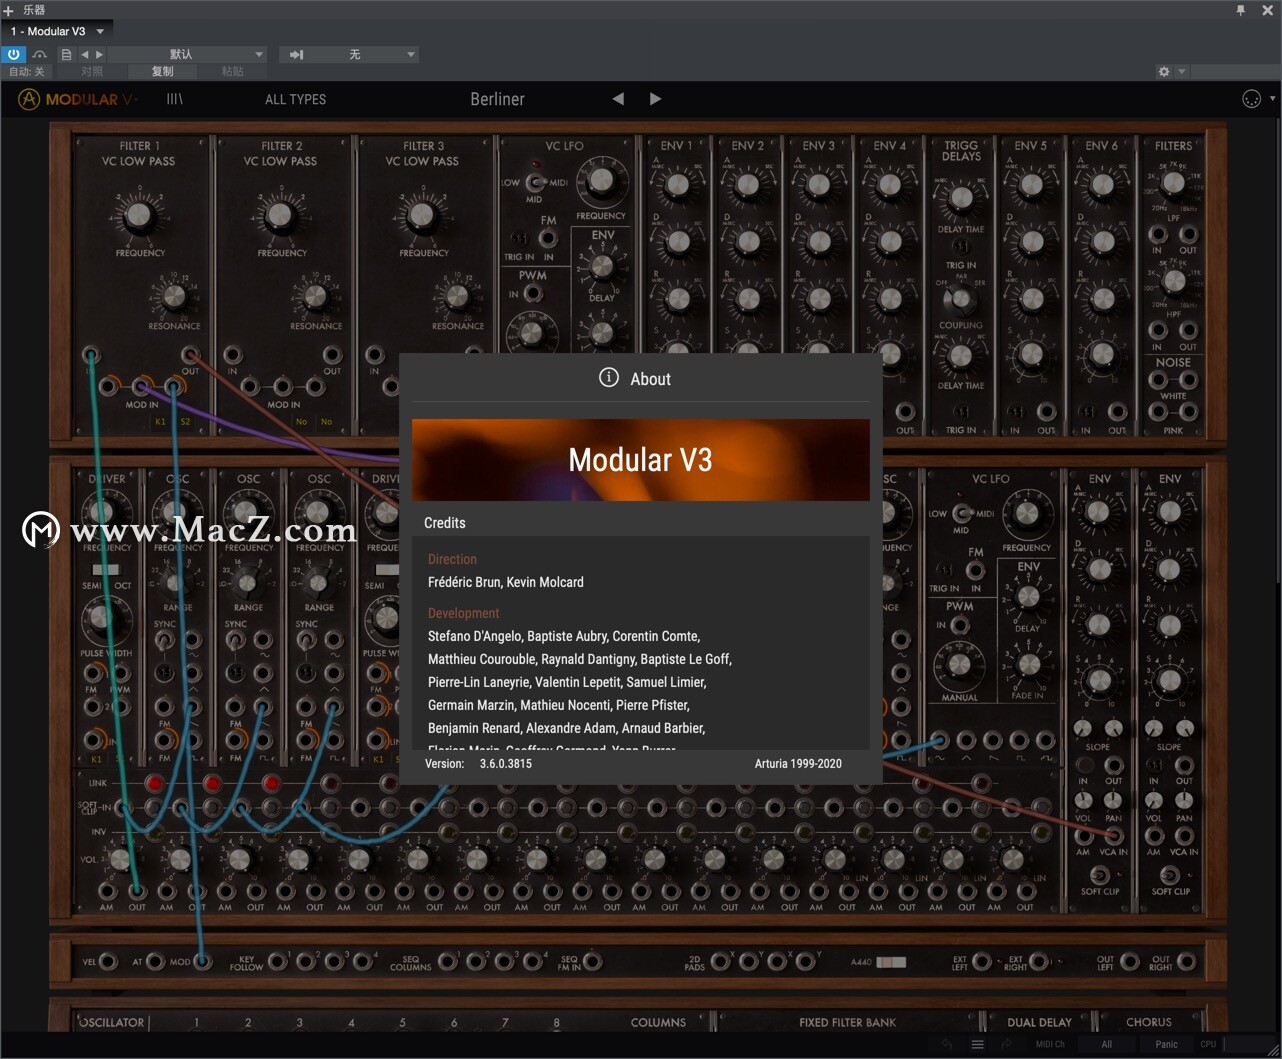Screen dimensions: 1282x1059
Task: Click the OUT LEFT jack
Action: [x=1129, y=962]
